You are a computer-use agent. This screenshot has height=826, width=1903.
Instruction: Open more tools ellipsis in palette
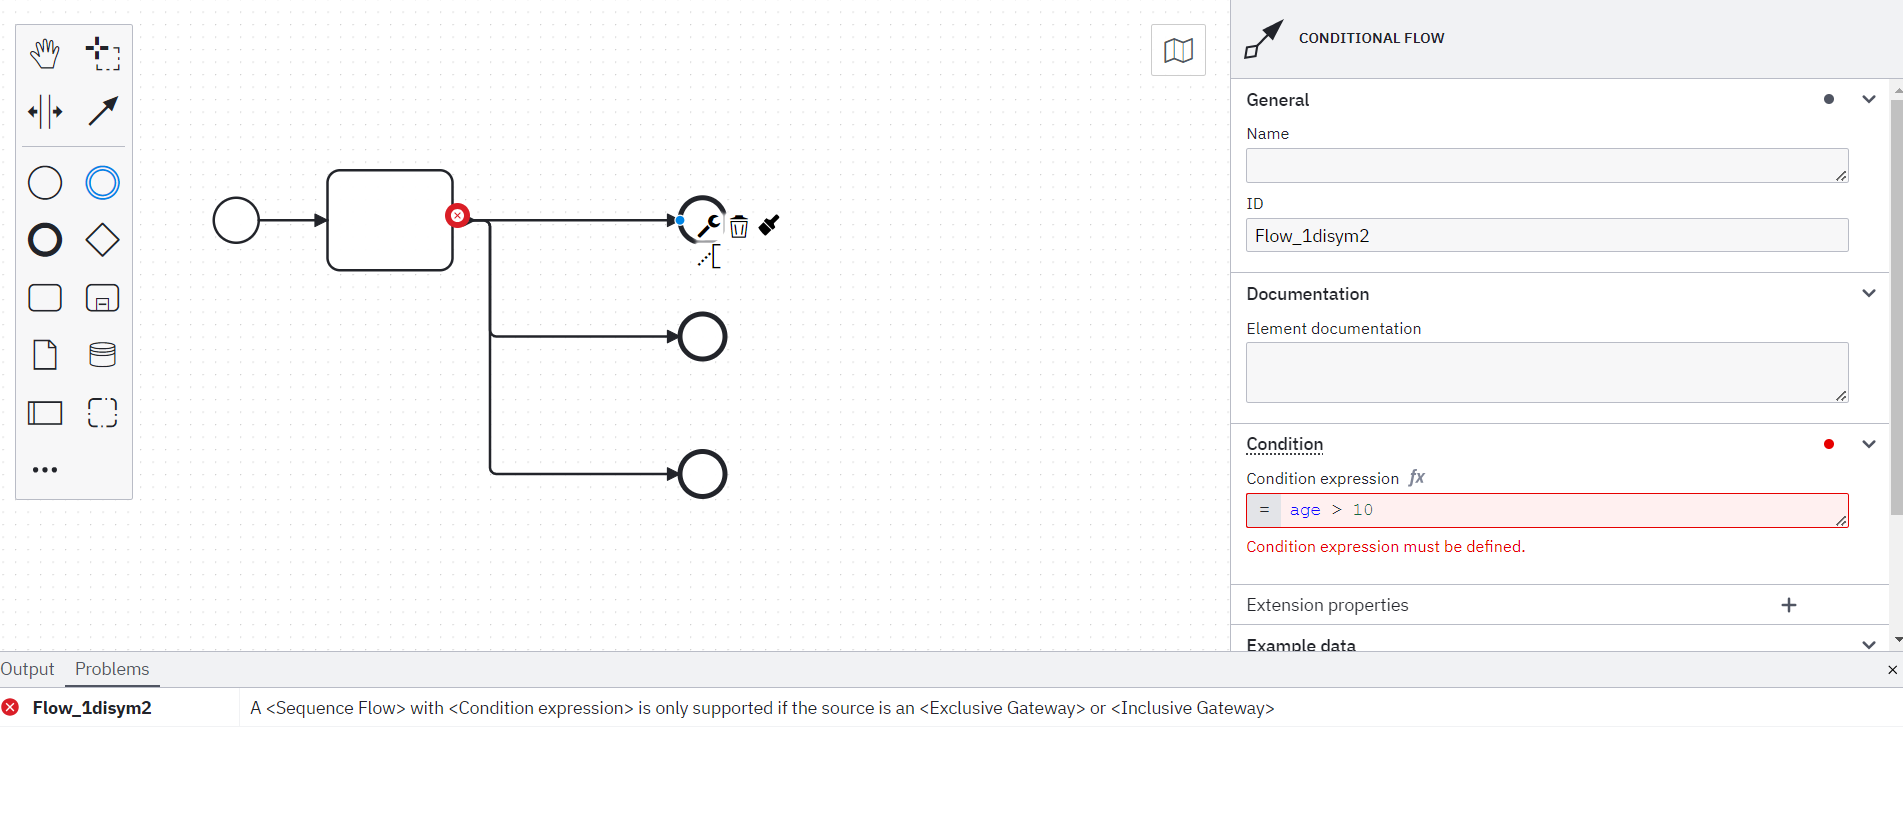coord(44,470)
